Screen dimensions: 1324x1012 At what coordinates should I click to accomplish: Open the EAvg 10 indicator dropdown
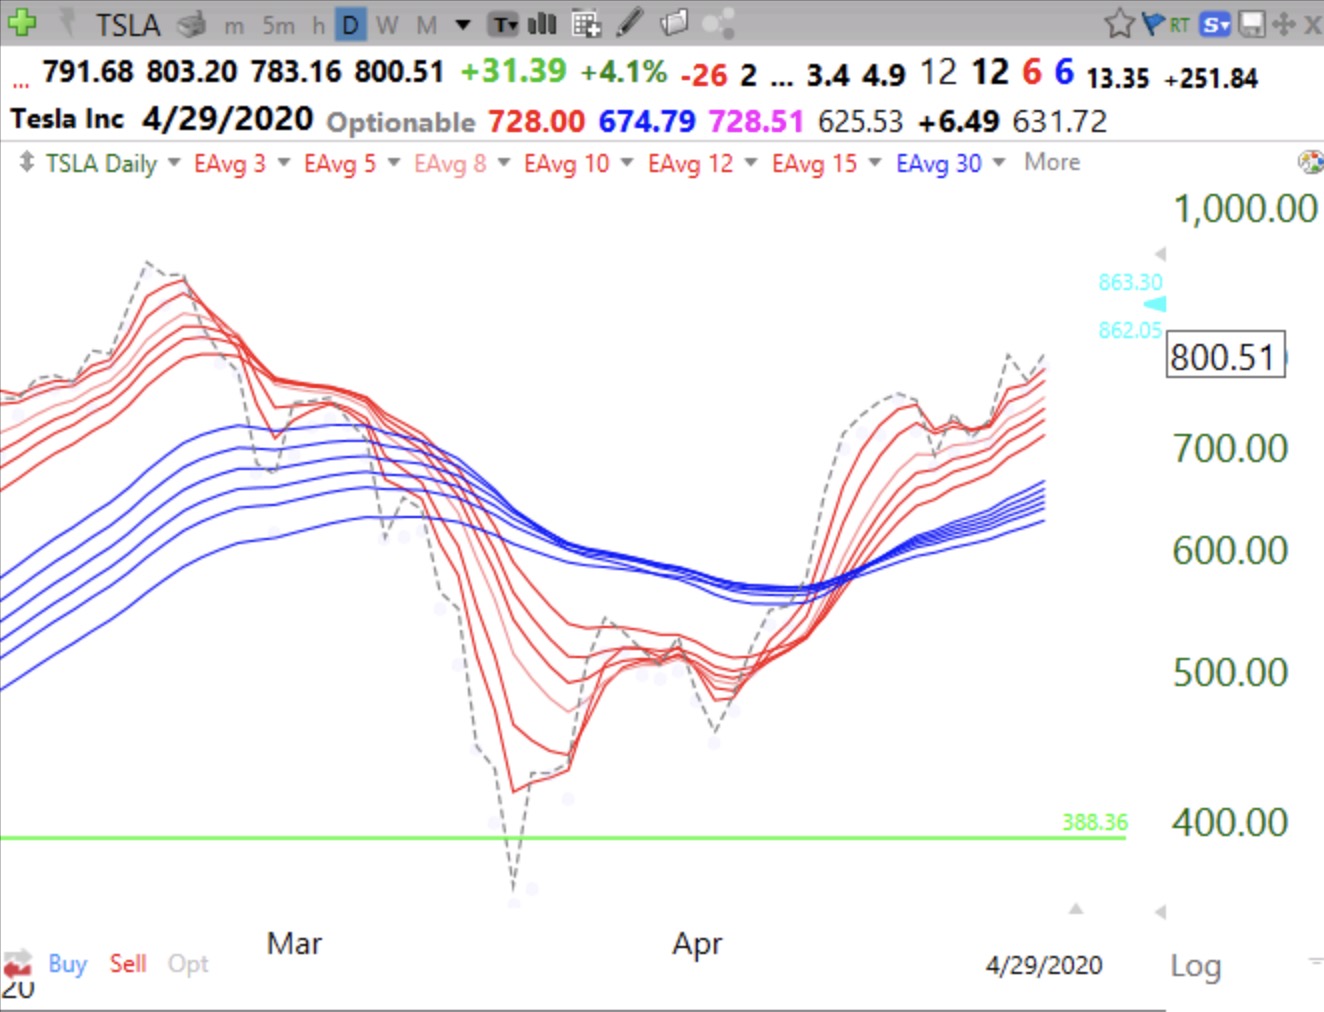click(x=627, y=162)
